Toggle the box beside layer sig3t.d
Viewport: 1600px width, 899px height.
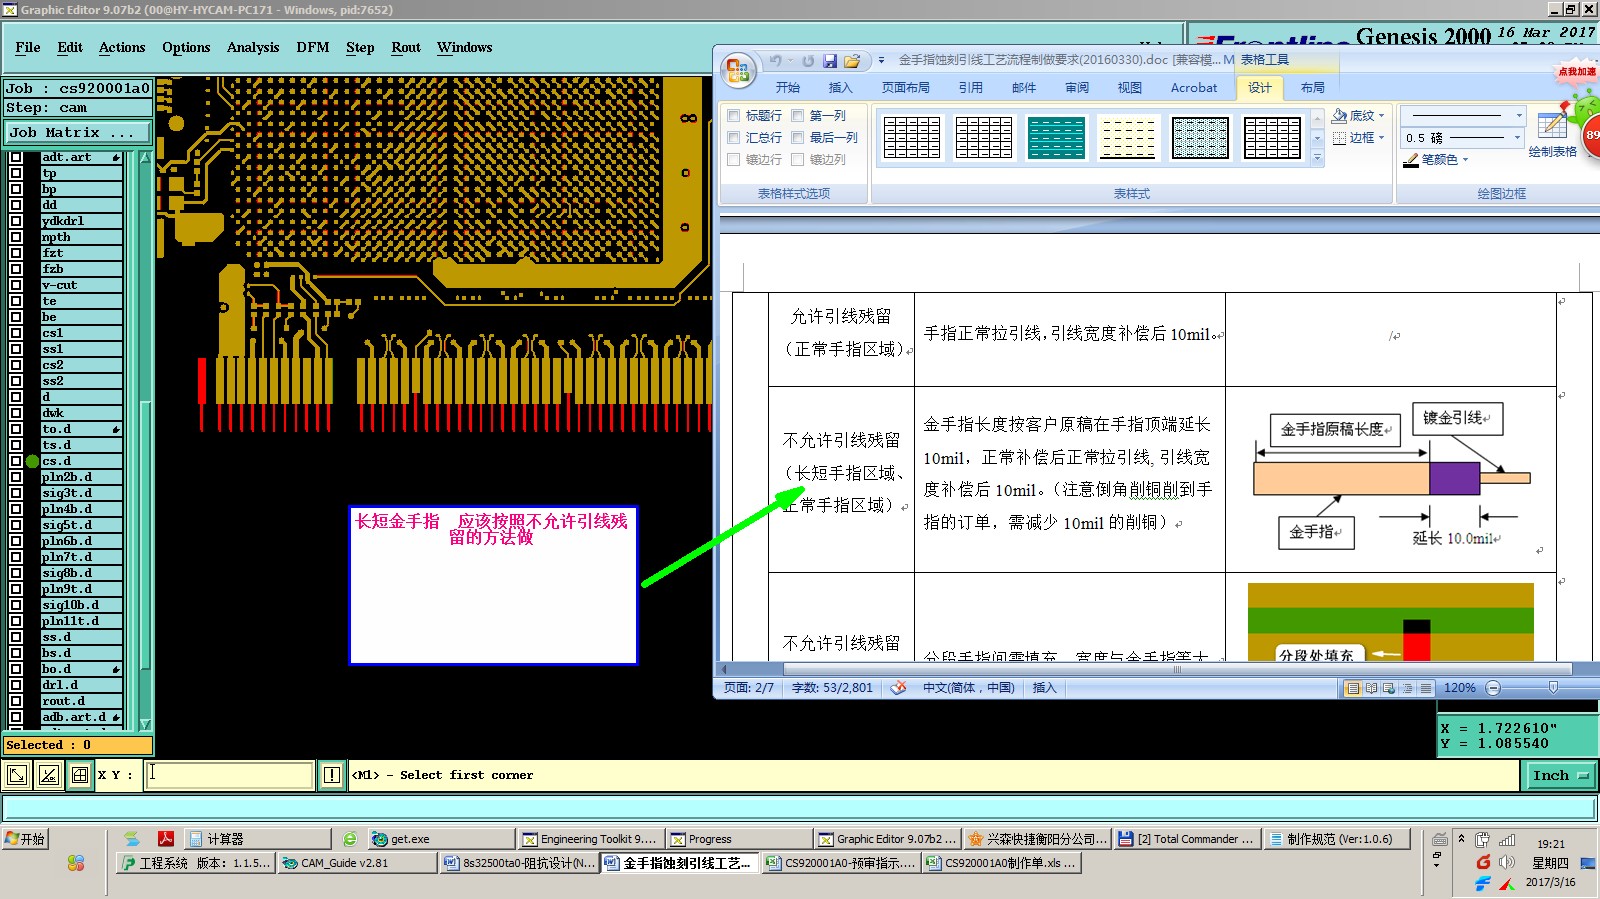tap(16, 493)
